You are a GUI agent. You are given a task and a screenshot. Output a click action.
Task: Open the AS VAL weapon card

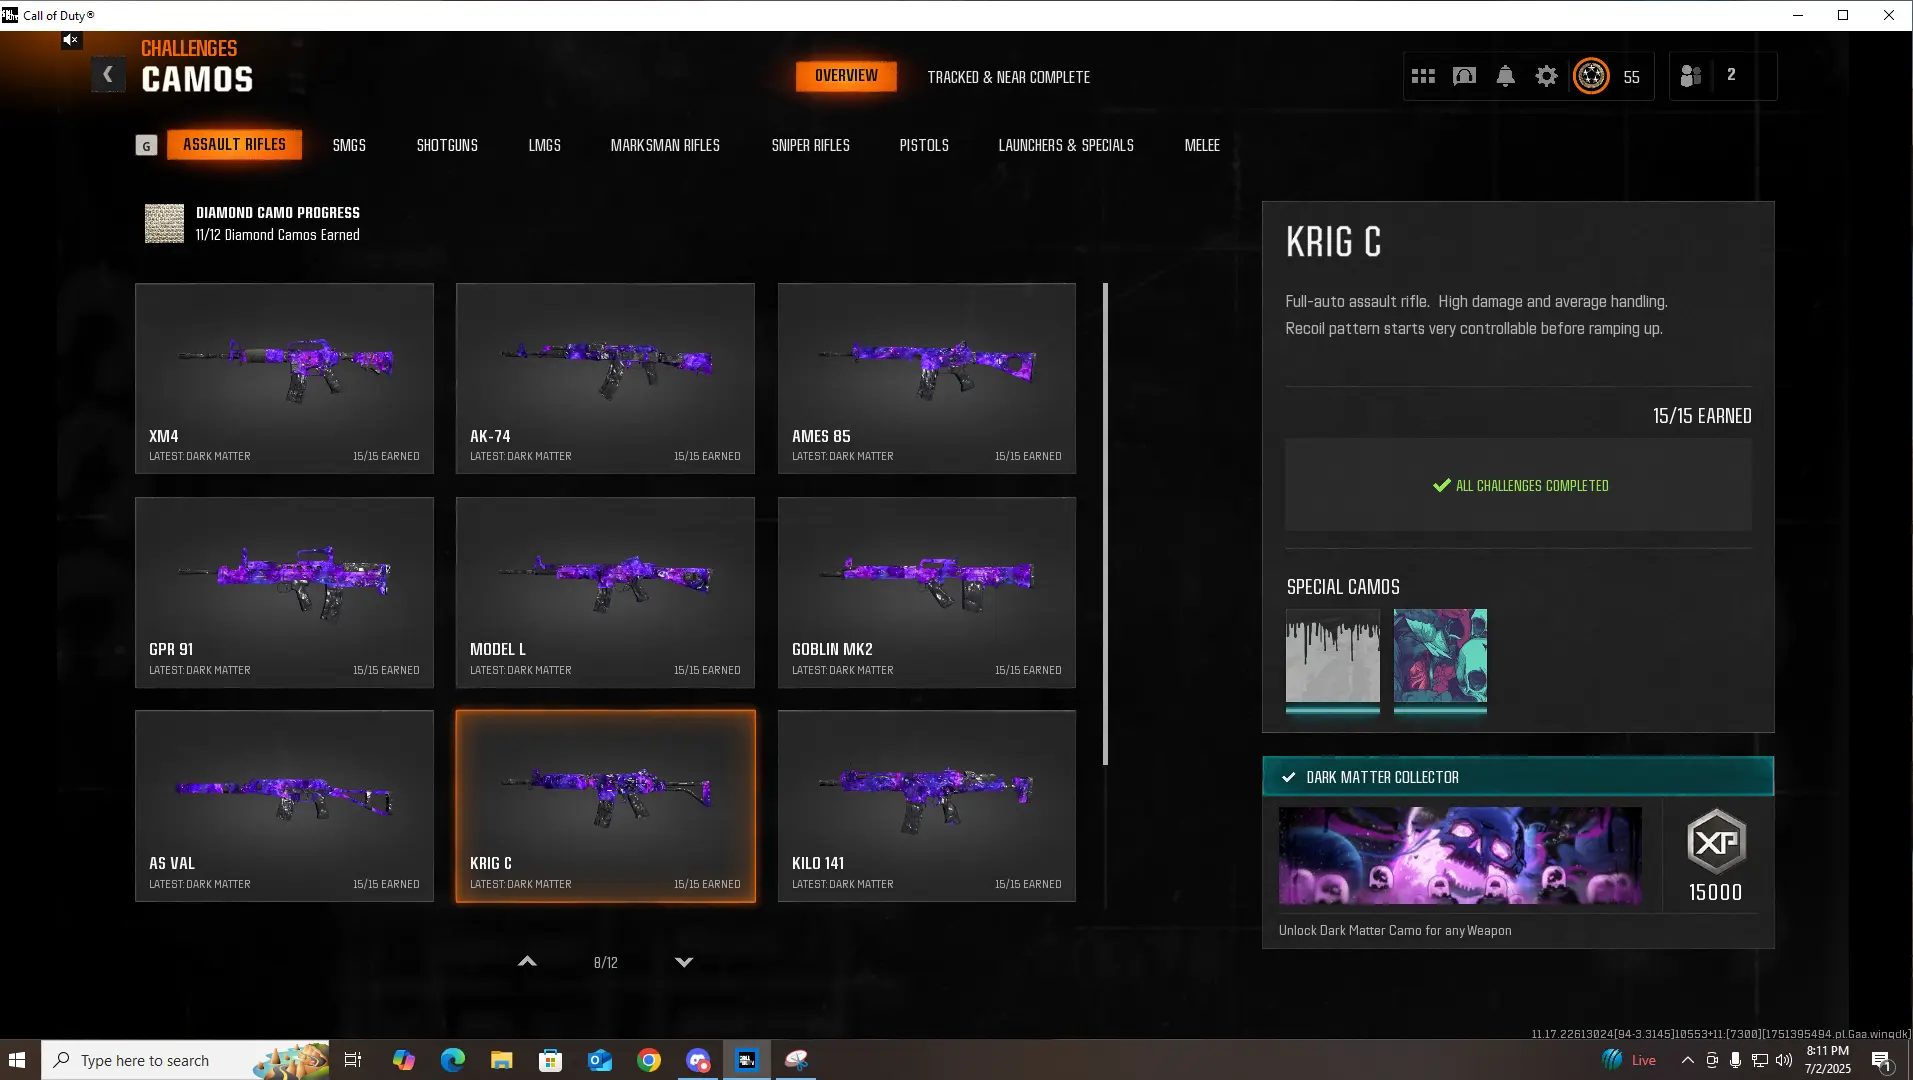pos(284,806)
